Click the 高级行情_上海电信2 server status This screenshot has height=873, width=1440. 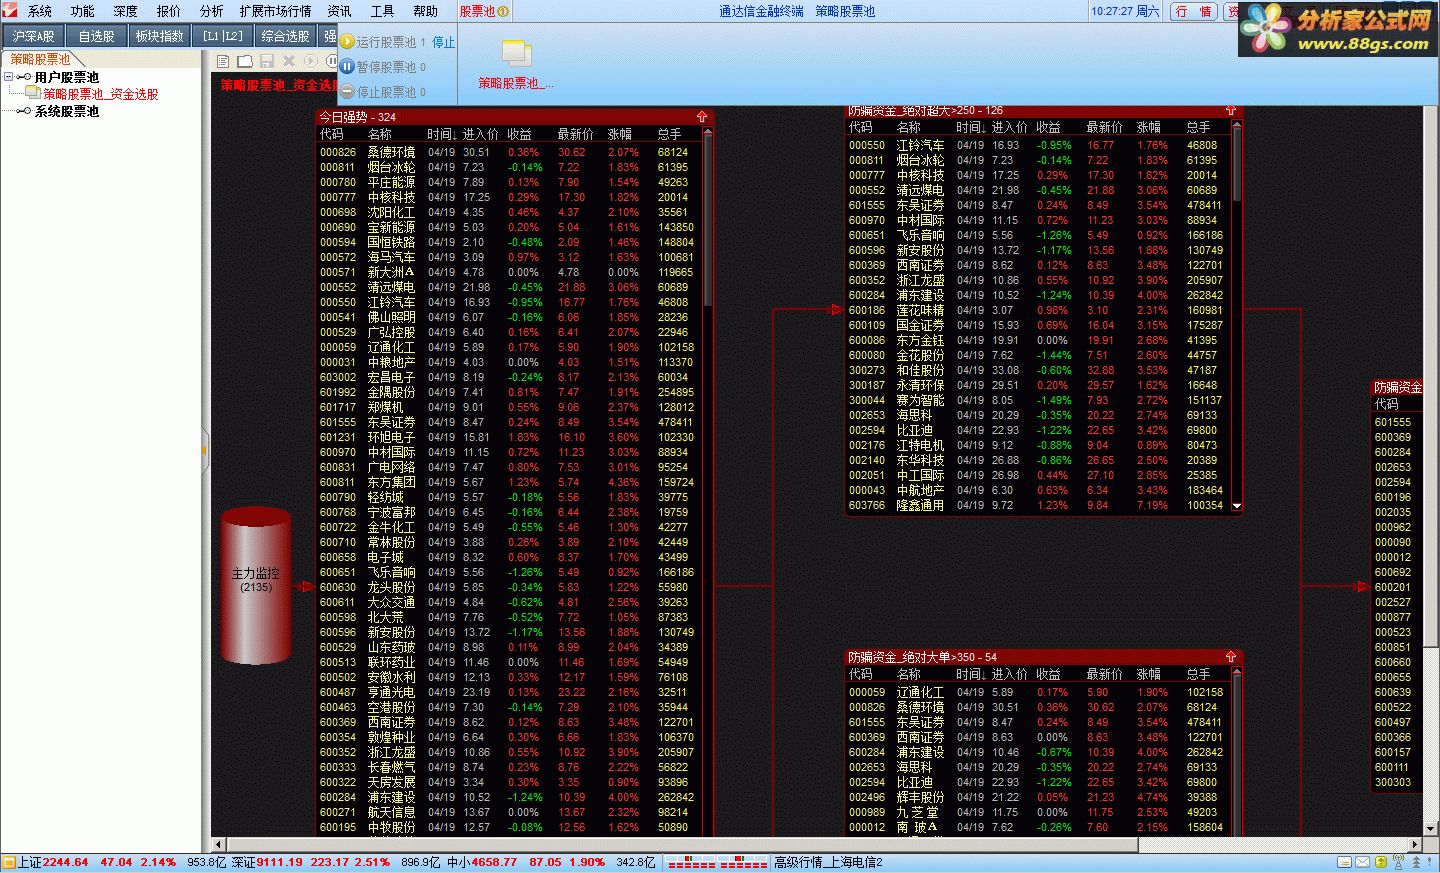pyautogui.click(x=828, y=862)
